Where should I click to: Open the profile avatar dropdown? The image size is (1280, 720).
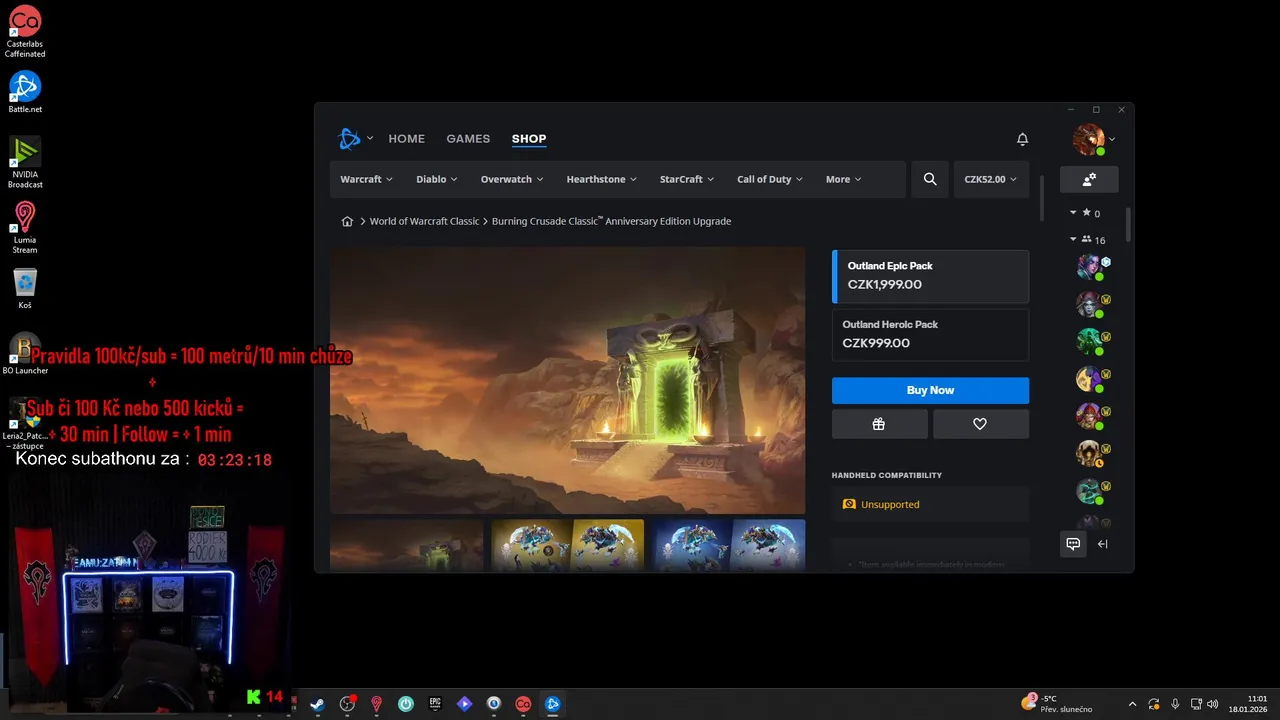1094,139
